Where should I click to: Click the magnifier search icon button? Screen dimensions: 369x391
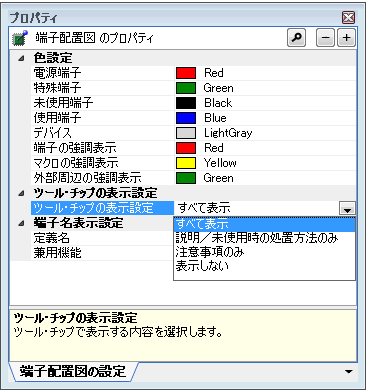click(x=296, y=38)
